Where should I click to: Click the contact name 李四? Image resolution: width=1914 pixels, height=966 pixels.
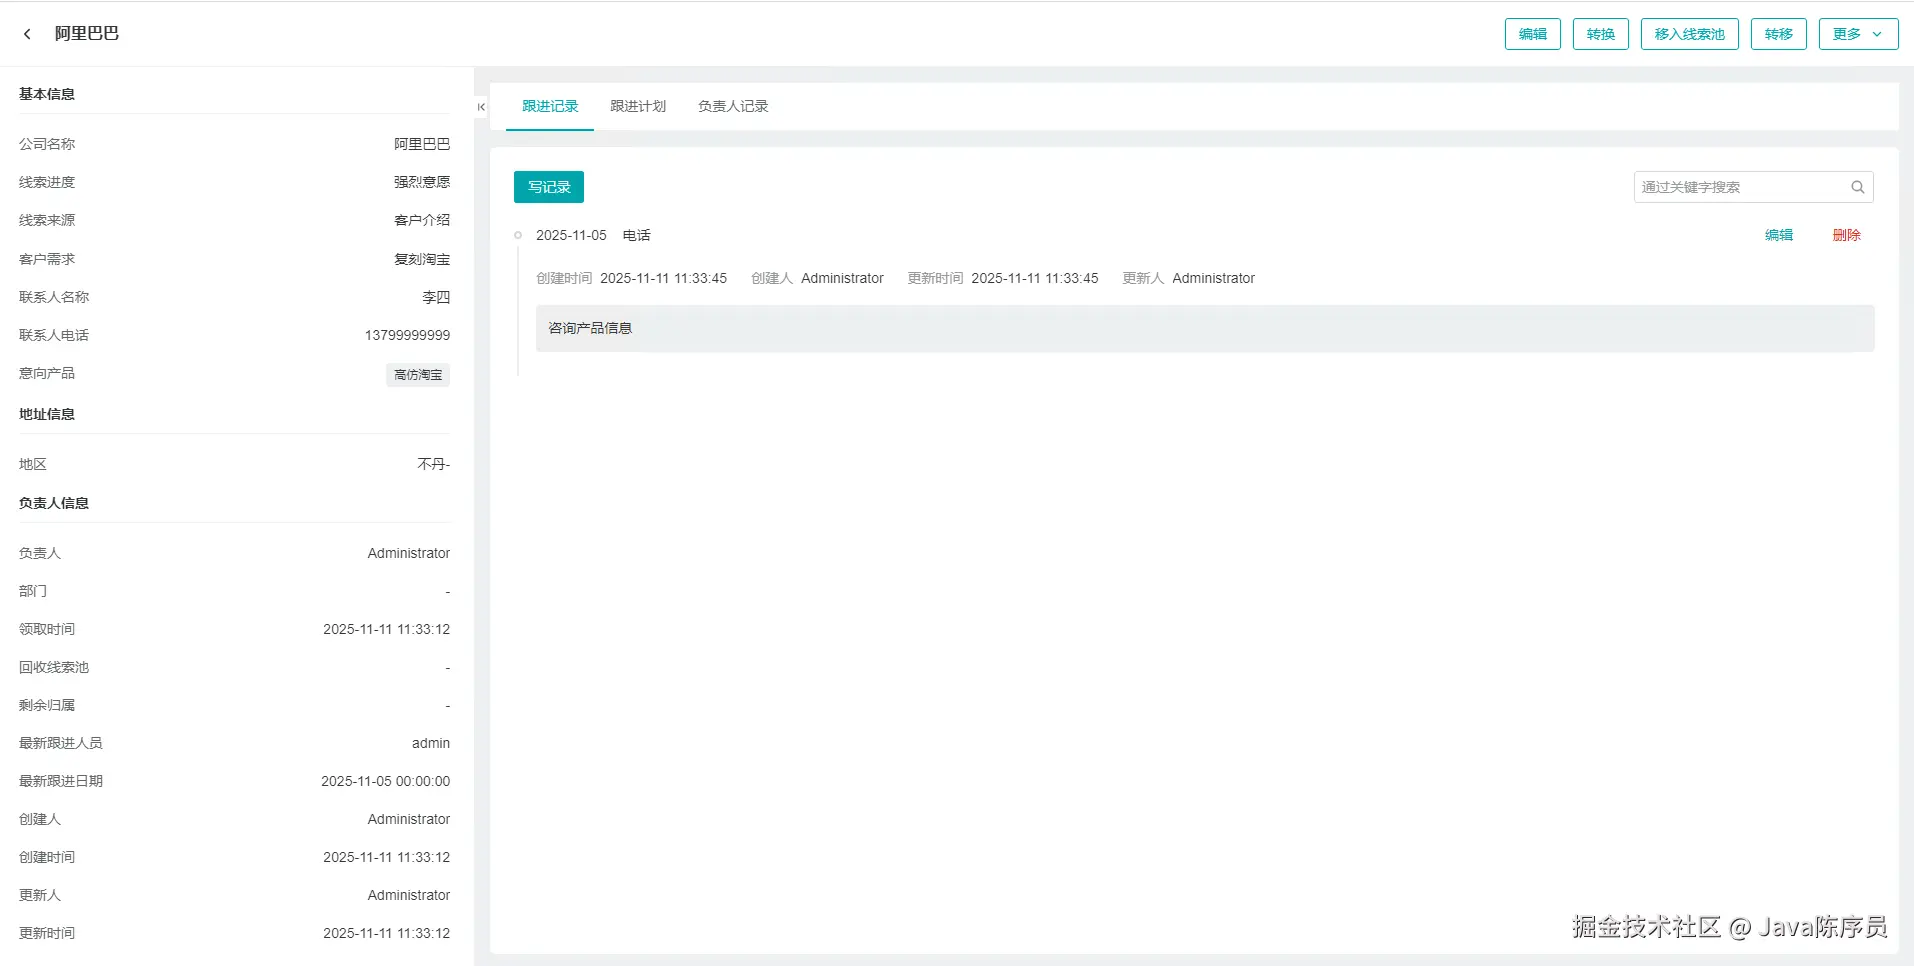pos(436,297)
